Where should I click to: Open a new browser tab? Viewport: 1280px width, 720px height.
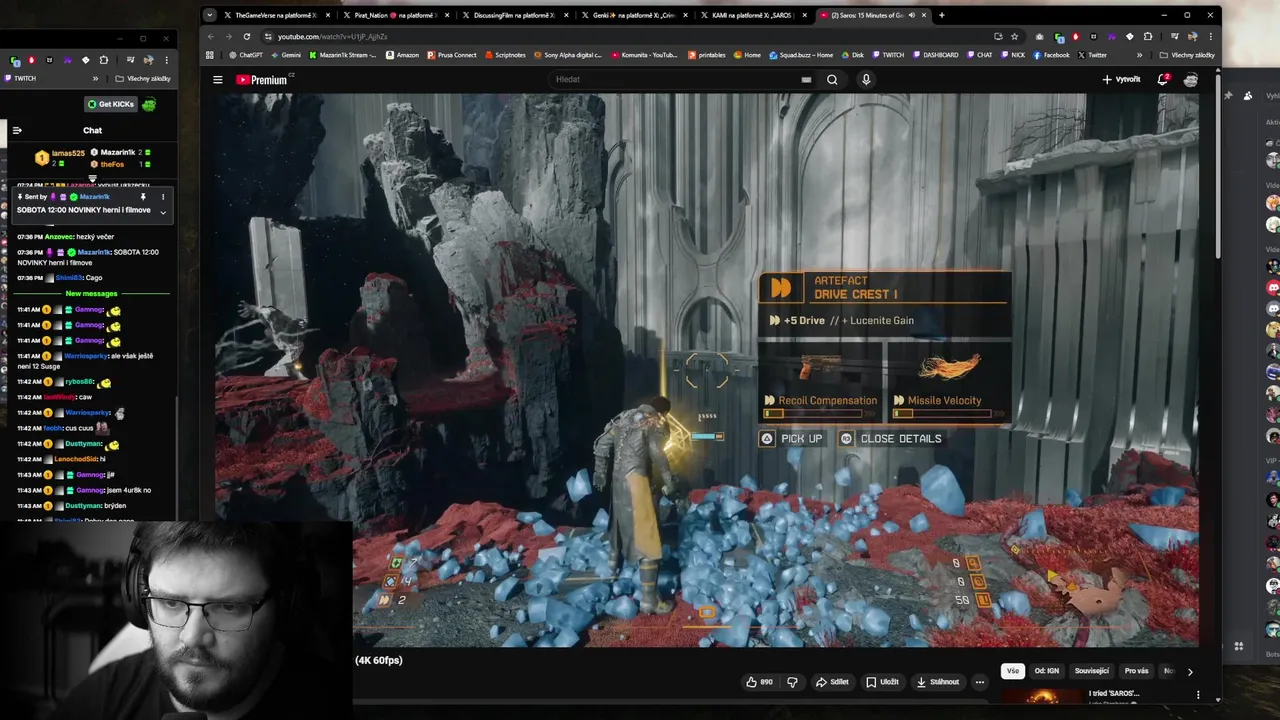coord(941,15)
